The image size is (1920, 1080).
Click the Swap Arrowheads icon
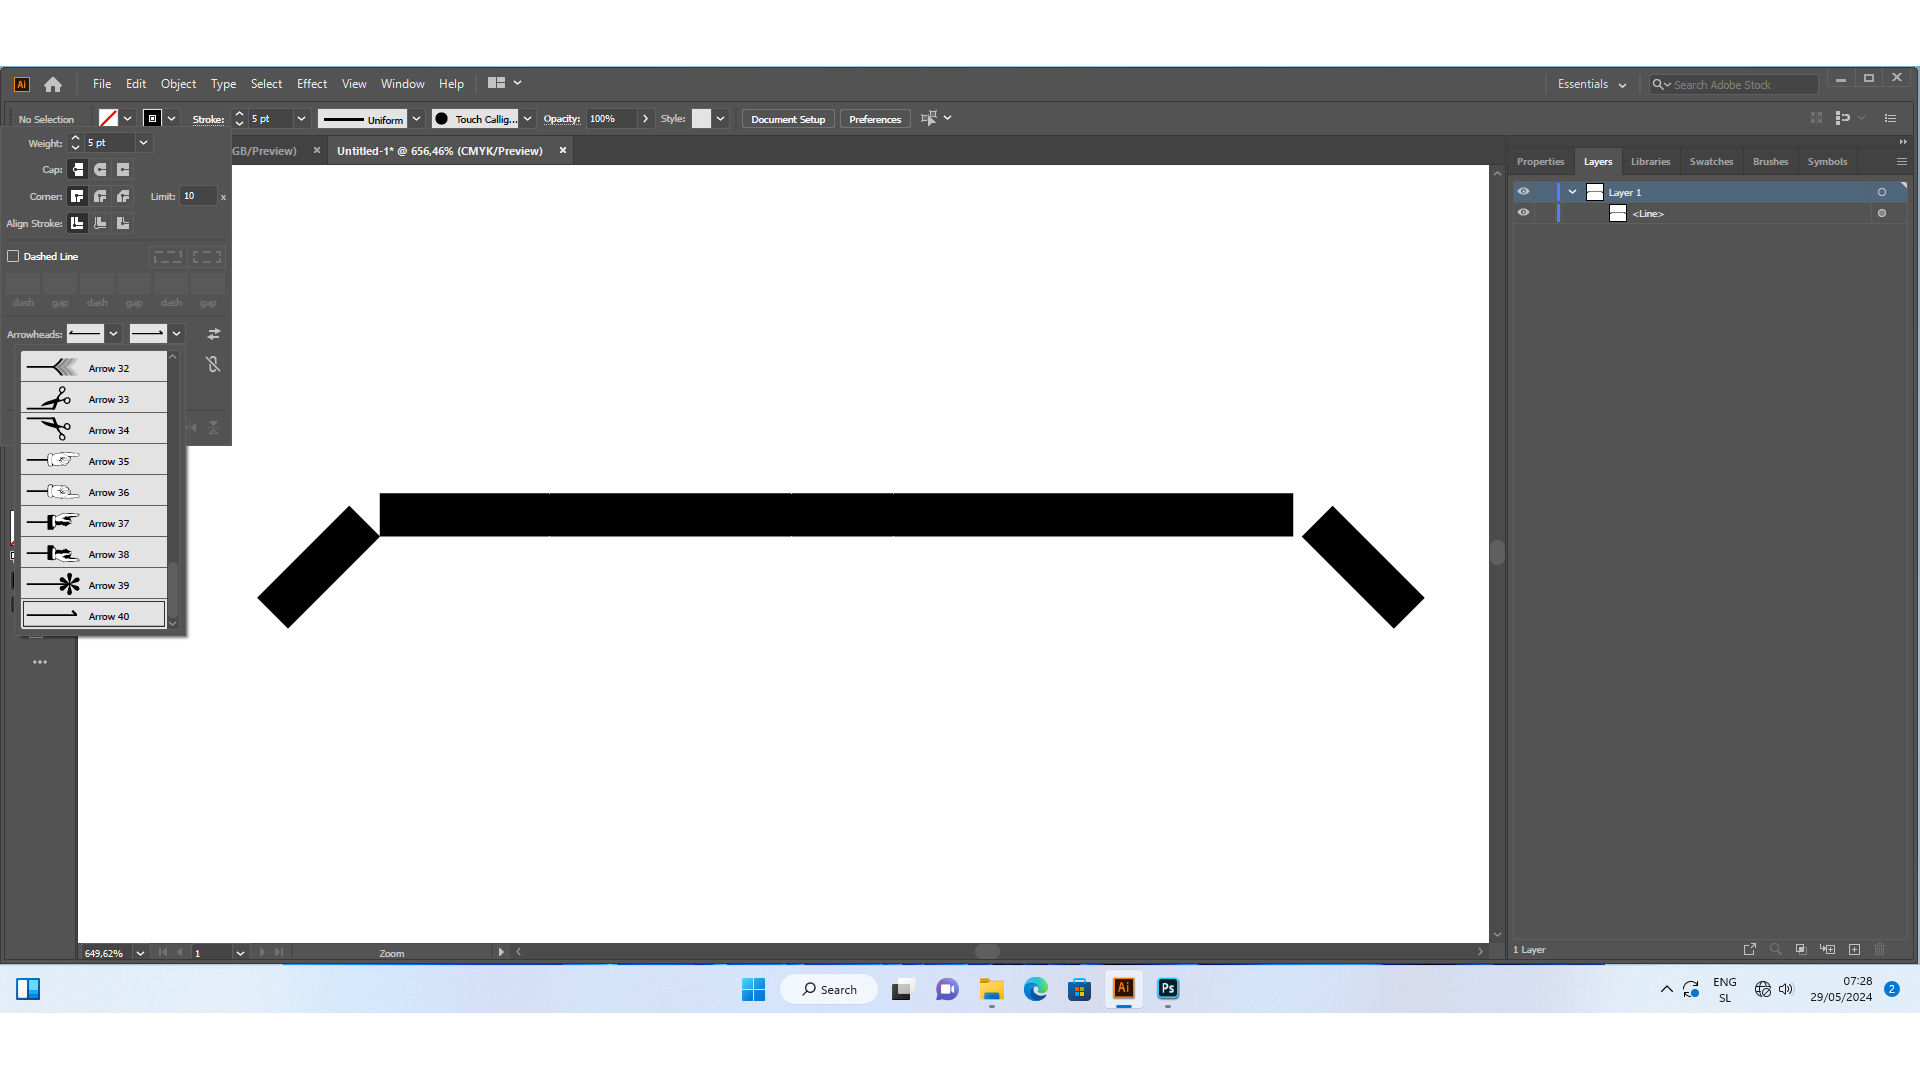(x=213, y=333)
